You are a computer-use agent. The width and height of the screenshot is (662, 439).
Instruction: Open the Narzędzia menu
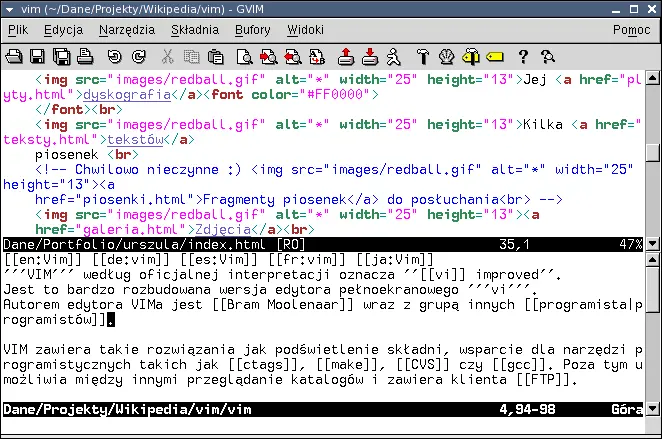(127, 30)
